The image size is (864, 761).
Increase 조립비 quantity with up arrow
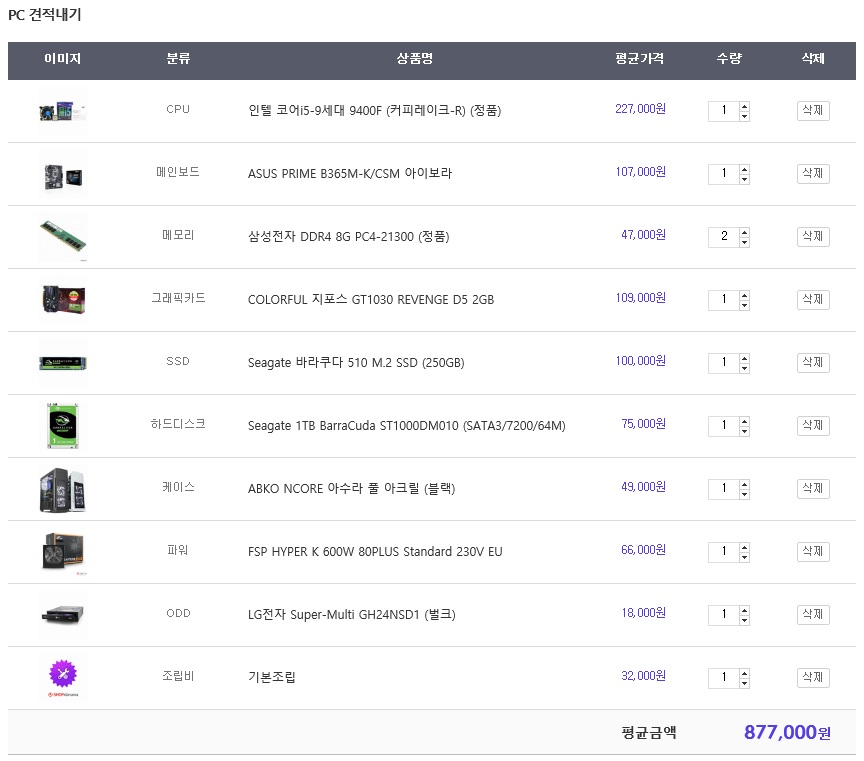point(744,673)
